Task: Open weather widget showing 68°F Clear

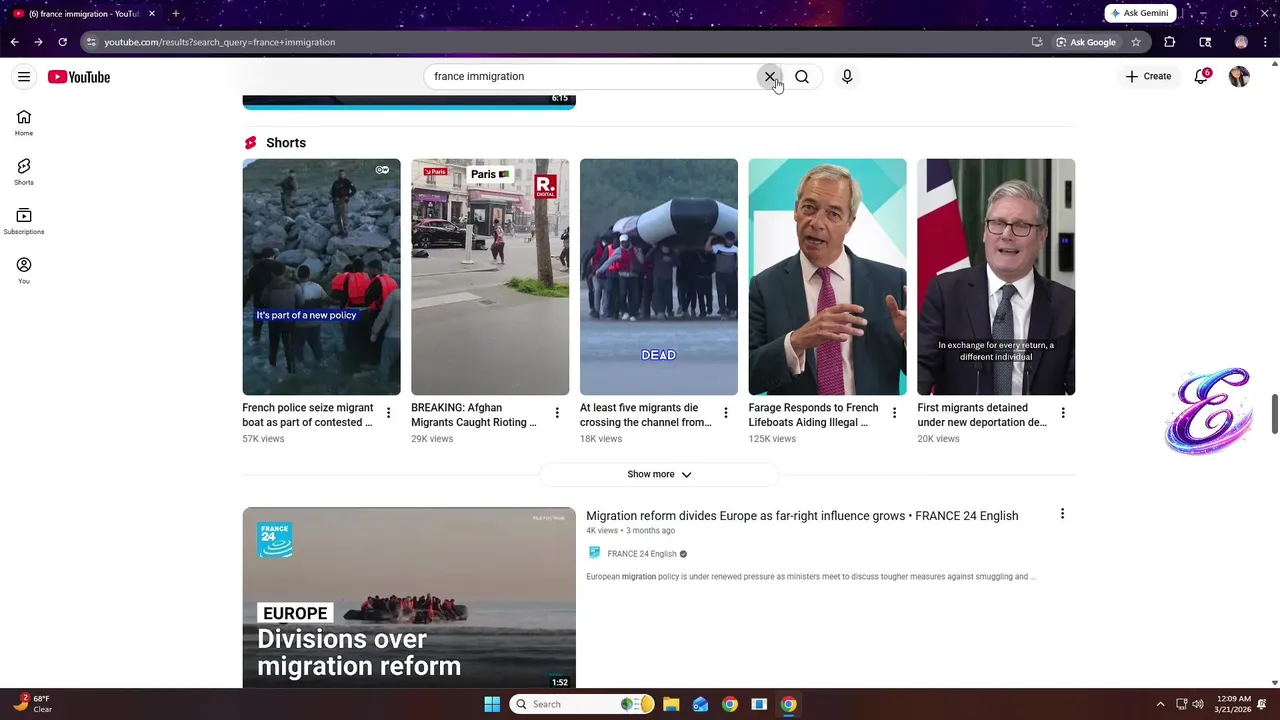Action: tap(32, 704)
